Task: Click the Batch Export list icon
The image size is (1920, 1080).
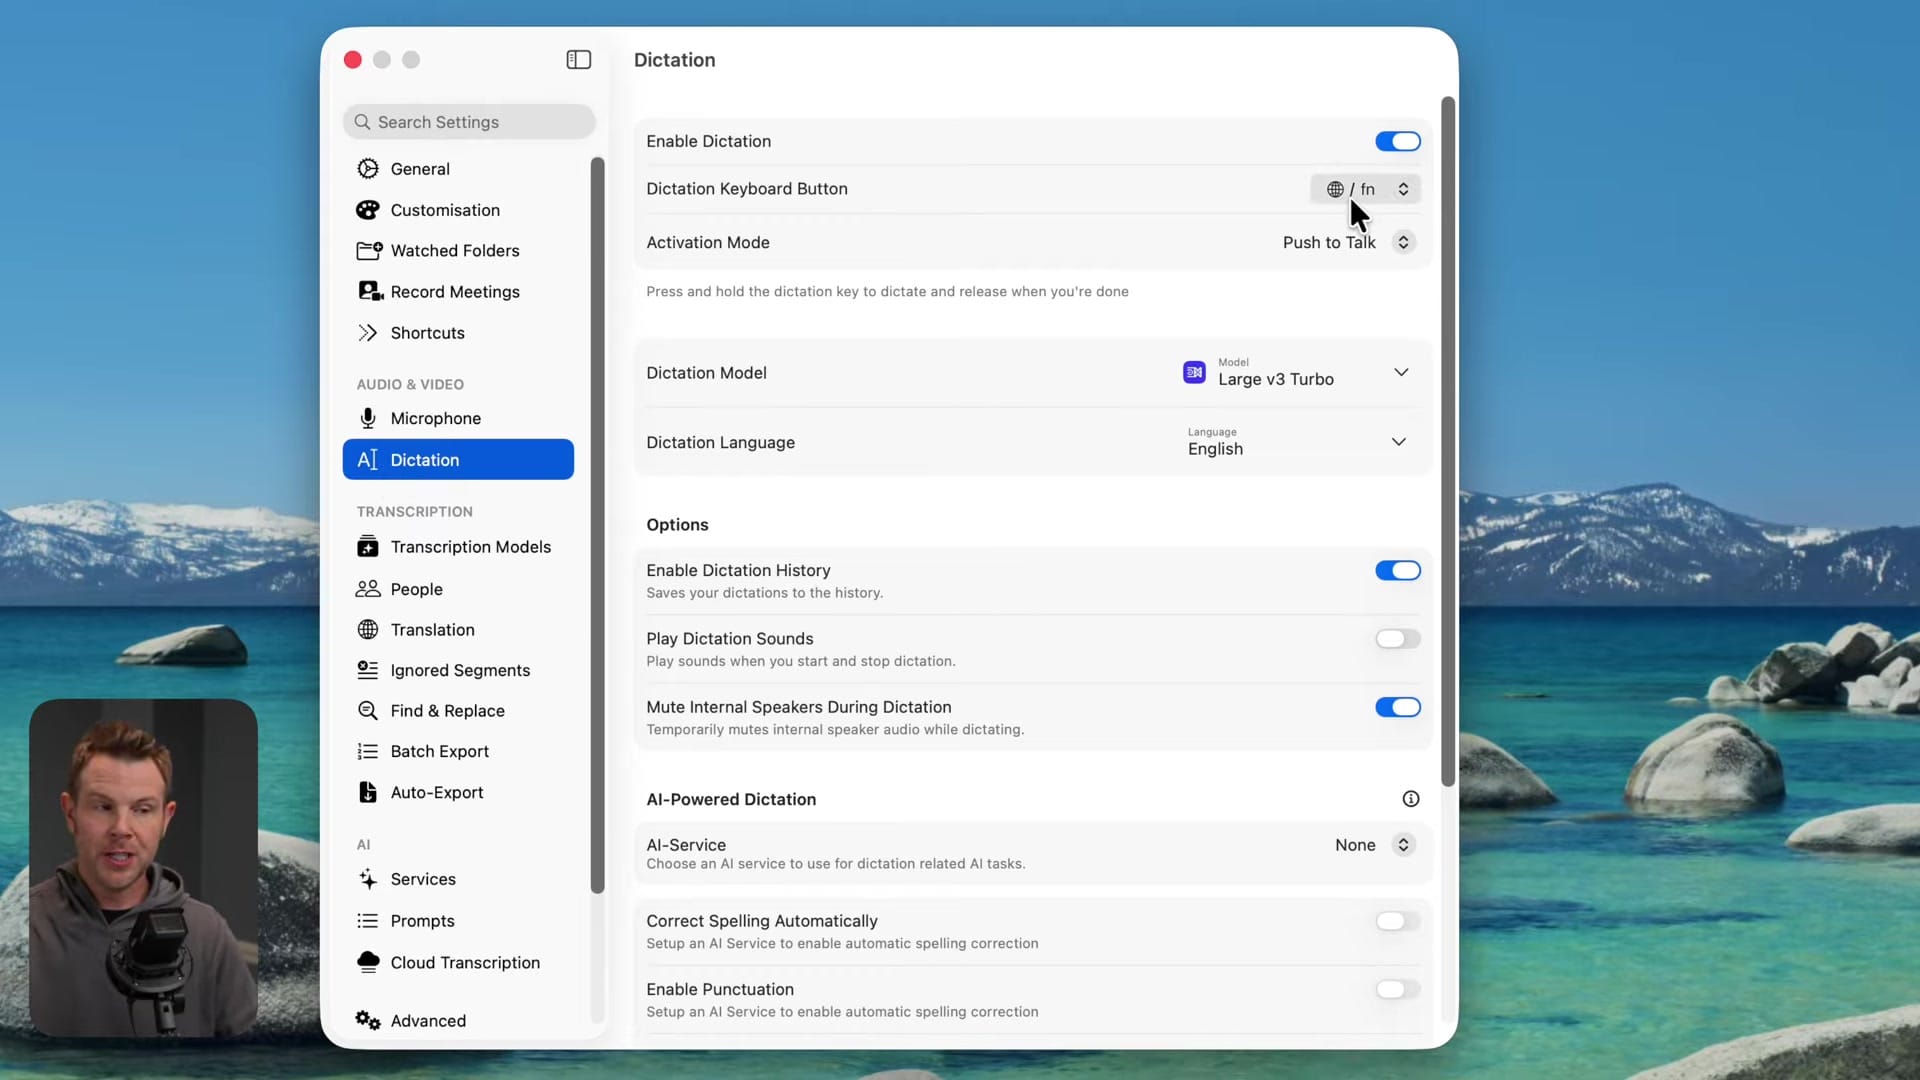Action: (x=368, y=751)
